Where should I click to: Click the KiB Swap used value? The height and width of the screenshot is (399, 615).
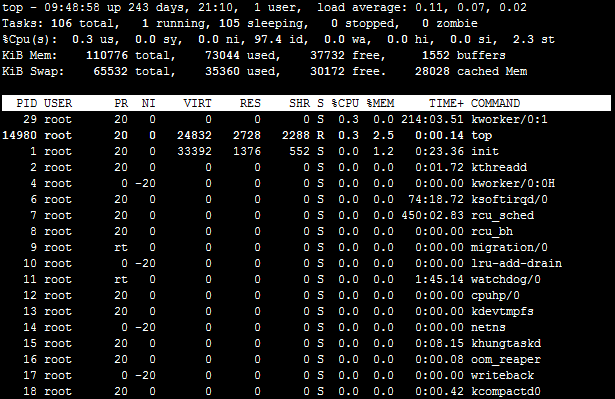222,71
